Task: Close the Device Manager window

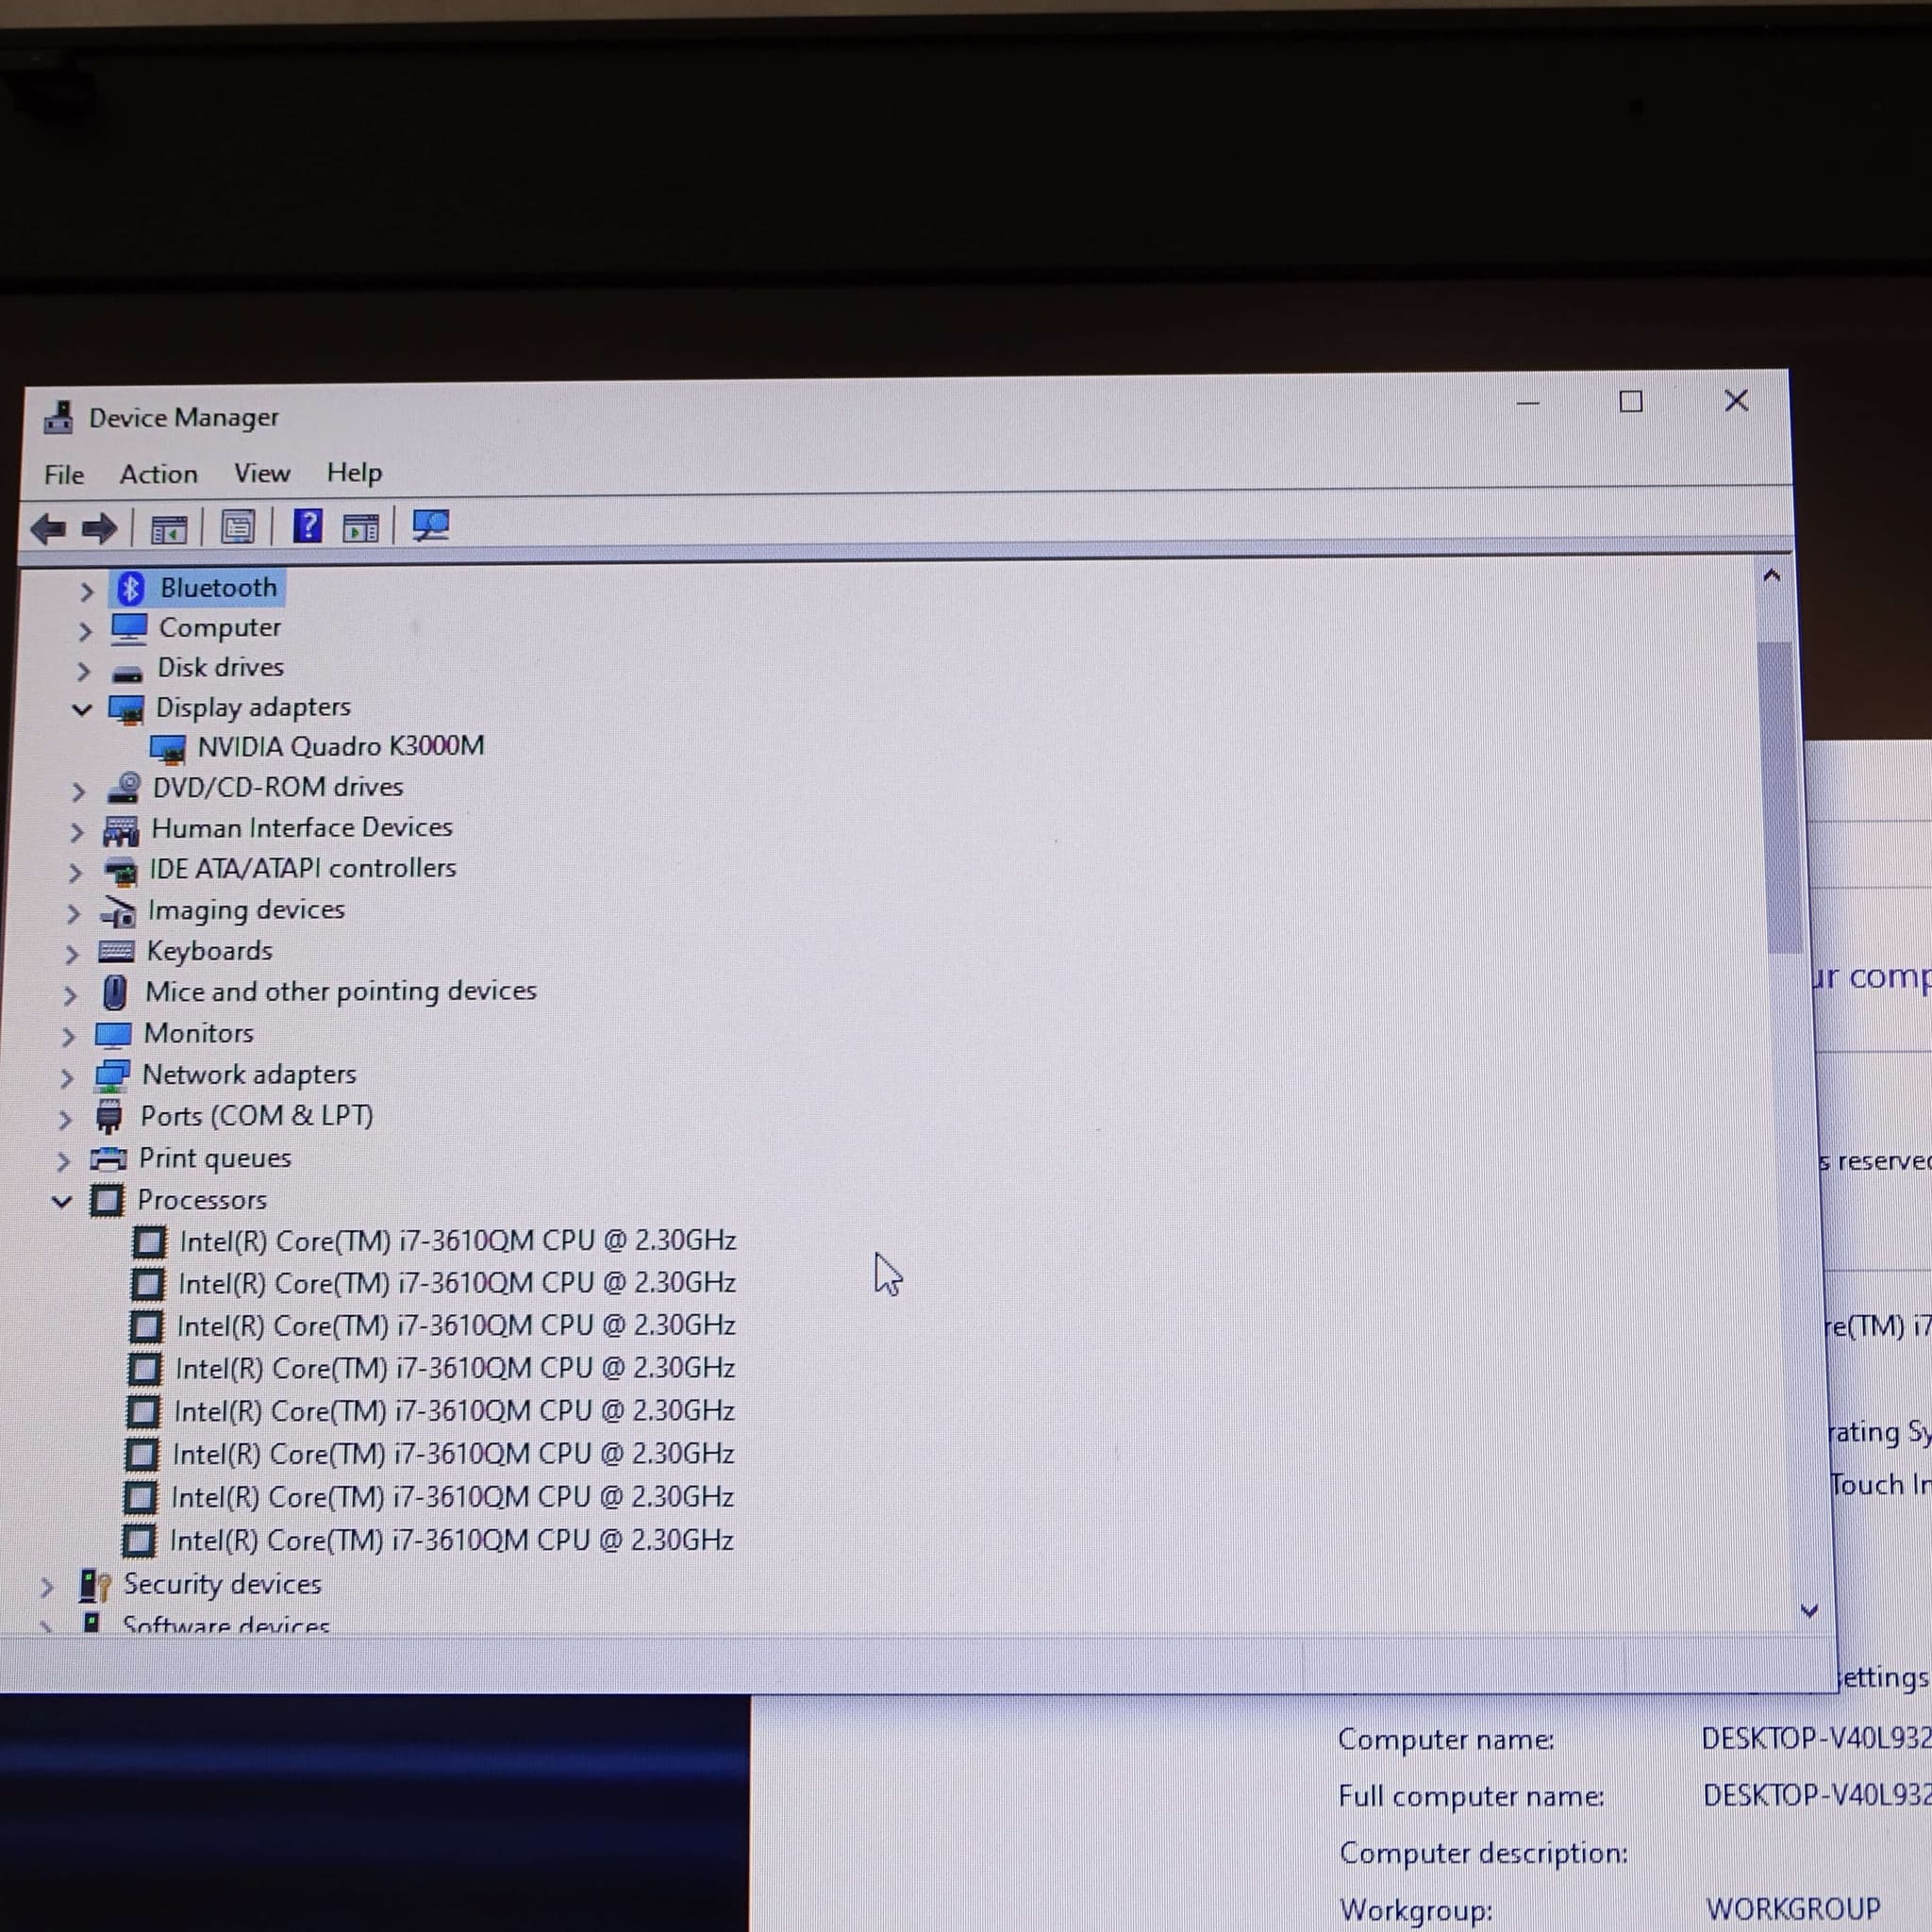Action: tap(1736, 401)
